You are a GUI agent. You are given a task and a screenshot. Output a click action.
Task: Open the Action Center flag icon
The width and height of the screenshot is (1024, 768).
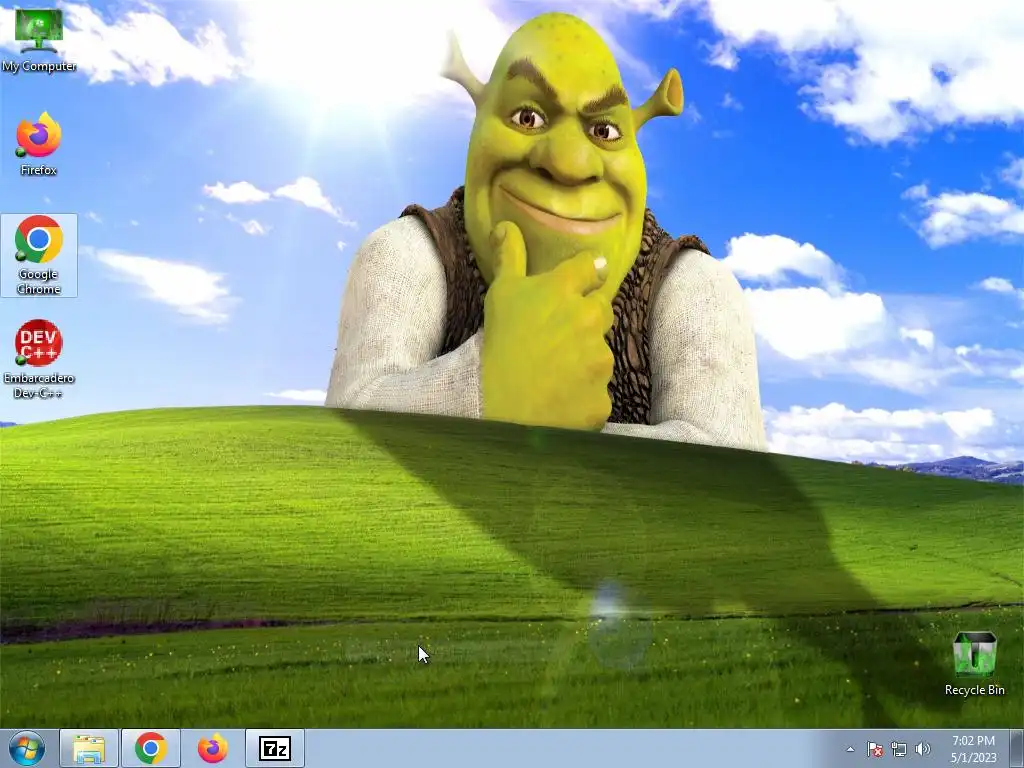pyautogui.click(x=874, y=749)
